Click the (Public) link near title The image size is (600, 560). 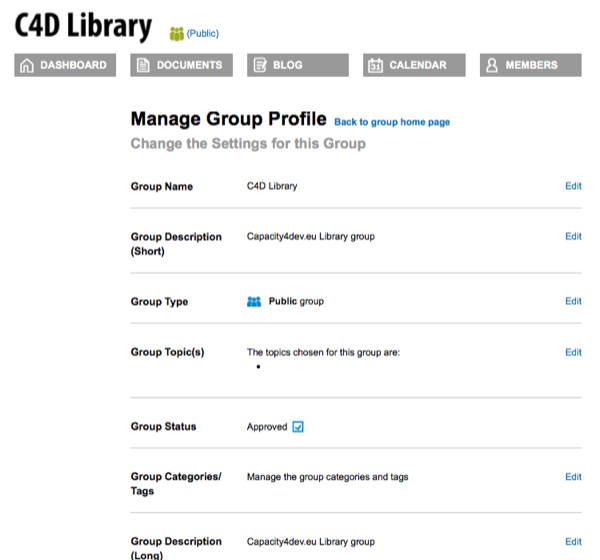pyautogui.click(x=202, y=34)
